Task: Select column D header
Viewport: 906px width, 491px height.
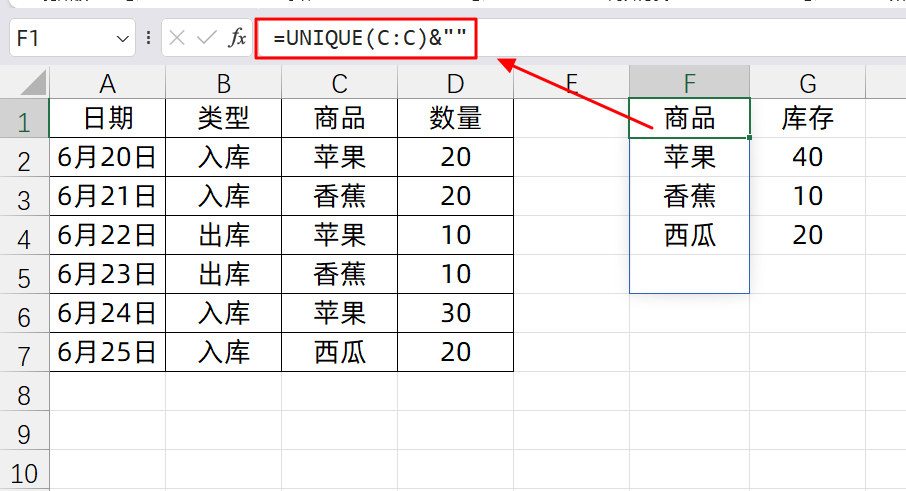Action: tap(455, 83)
